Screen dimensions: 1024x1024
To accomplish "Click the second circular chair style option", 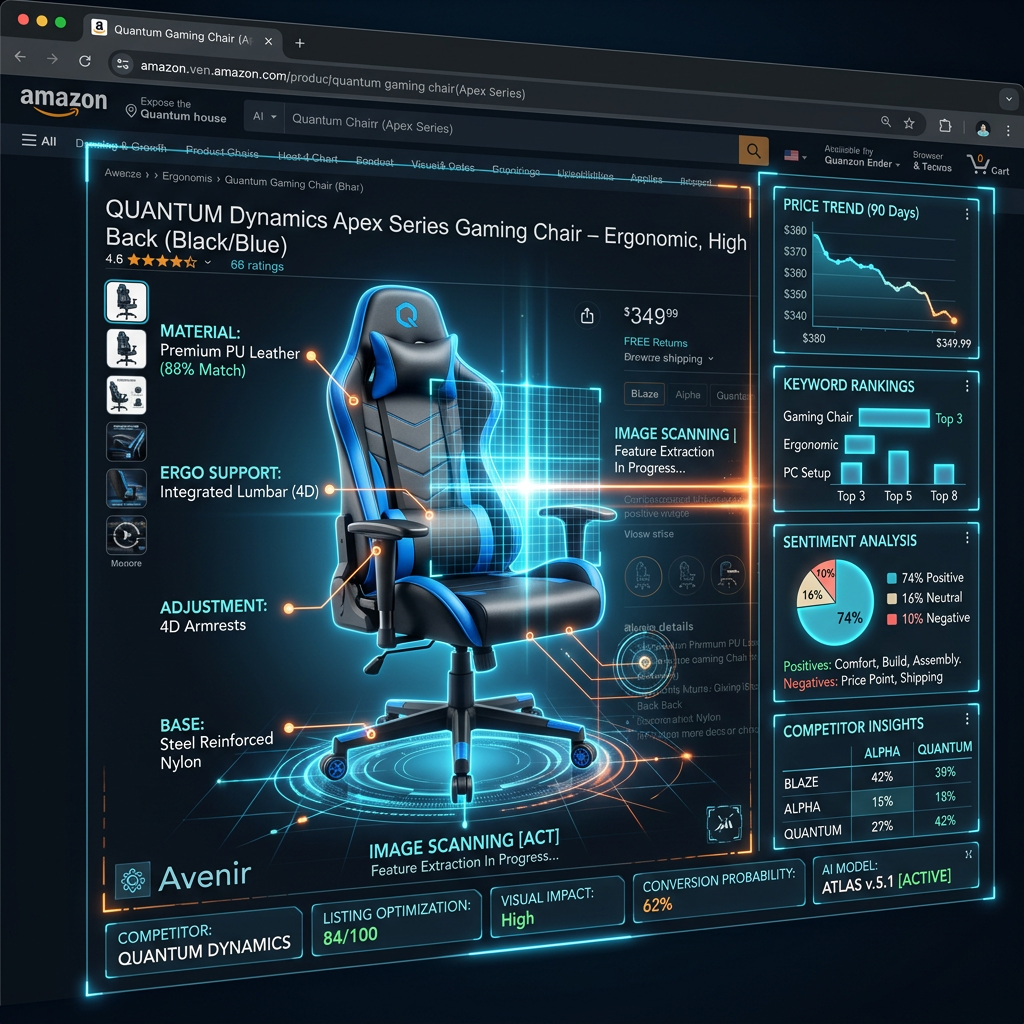I will [686, 575].
